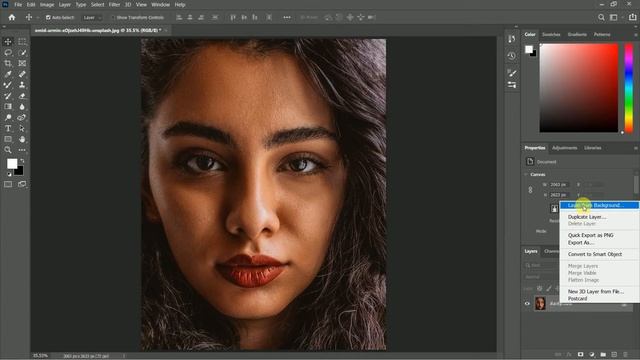Screen dimensions: 640x360
Task: Click the canvas width input field
Action: [559, 185]
